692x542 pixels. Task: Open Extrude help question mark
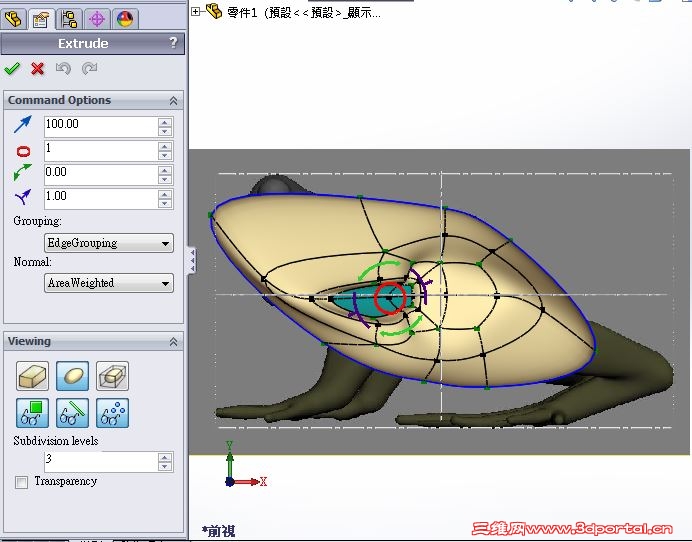(x=173, y=43)
